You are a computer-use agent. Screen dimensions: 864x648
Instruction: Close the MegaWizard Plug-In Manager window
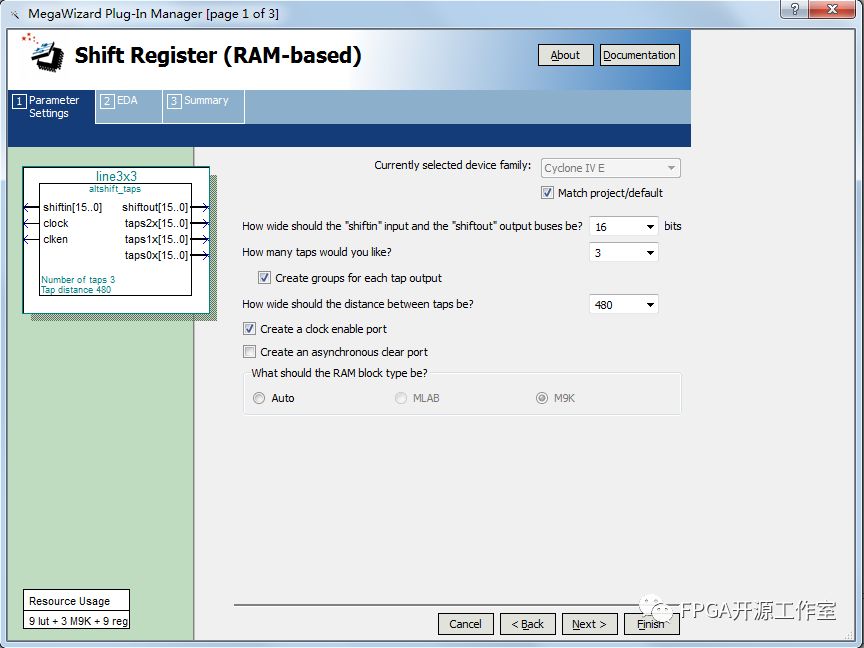click(833, 11)
